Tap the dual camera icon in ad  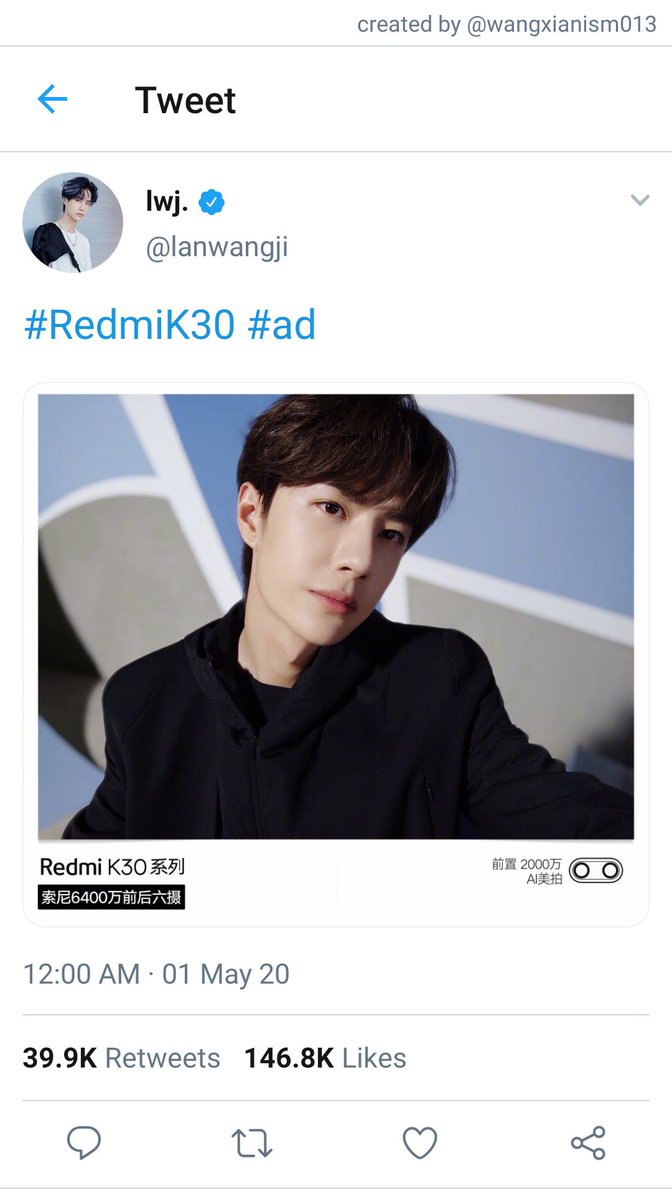click(x=596, y=870)
